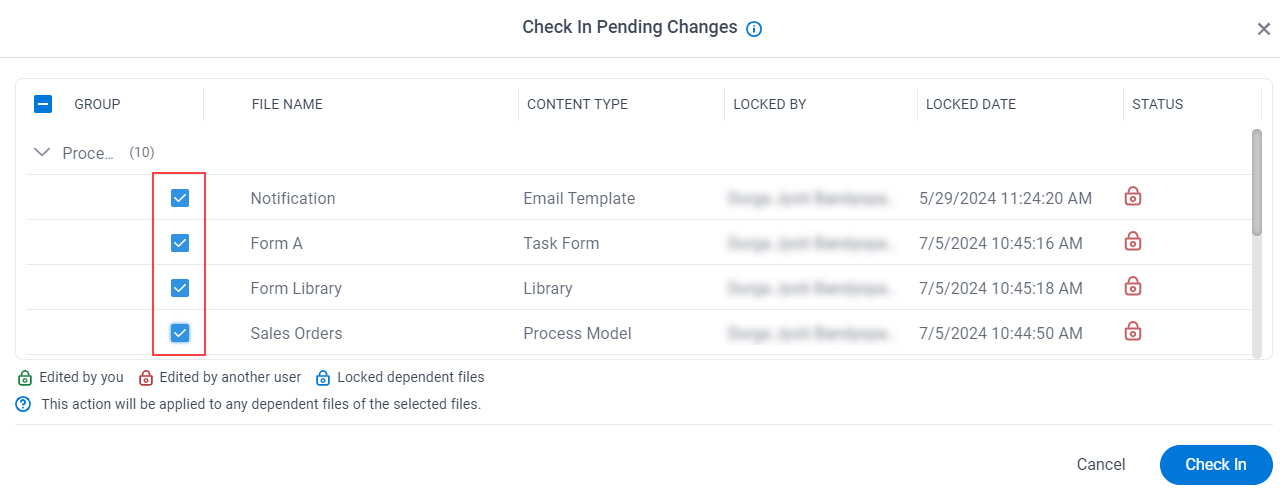Sort by the Locked Date column header
The height and width of the screenshot is (500, 1280).
tap(971, 104)
